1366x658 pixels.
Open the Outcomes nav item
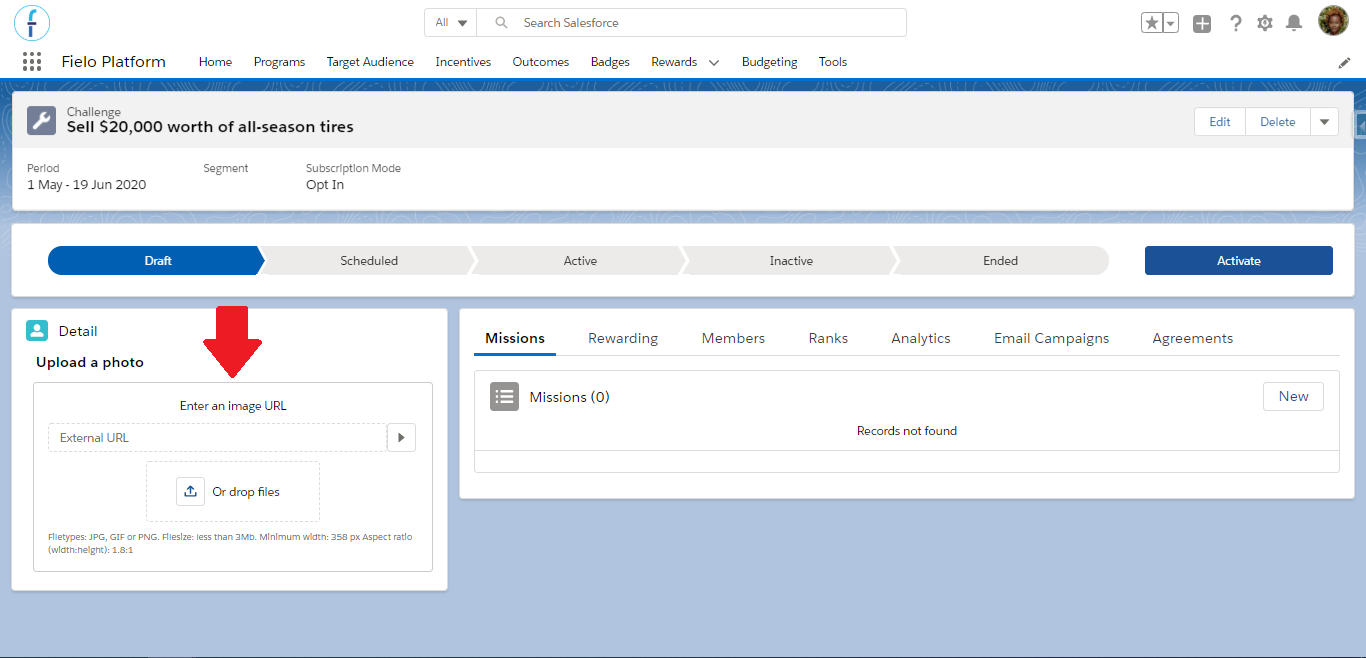541,62
